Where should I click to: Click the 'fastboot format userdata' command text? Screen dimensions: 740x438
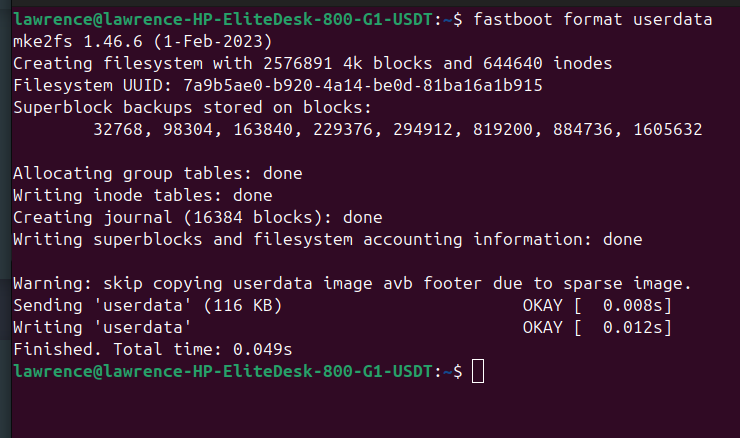(593, 20)
